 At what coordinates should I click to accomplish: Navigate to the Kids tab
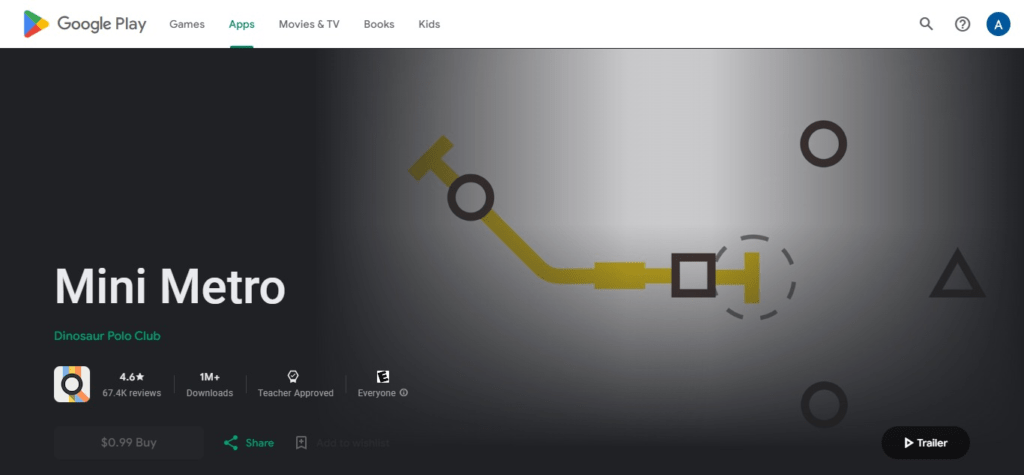tap(428, 24)
